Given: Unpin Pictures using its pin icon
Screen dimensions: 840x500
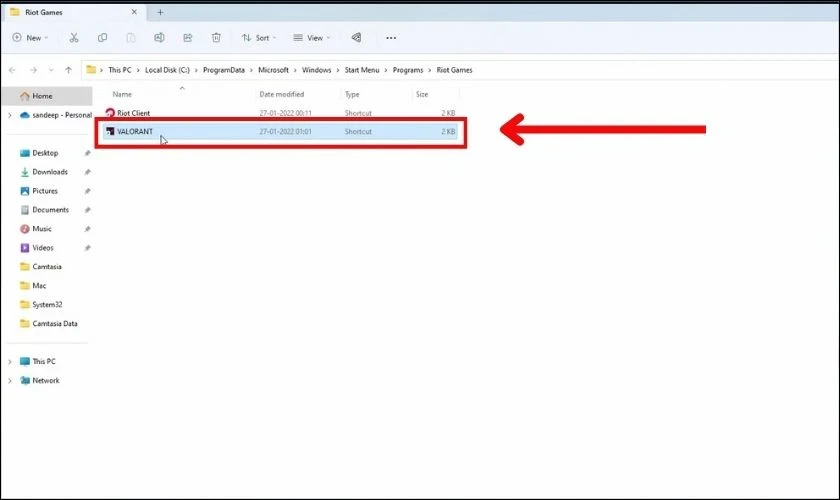Looking at the screenshot, I should tap(87, 191).
